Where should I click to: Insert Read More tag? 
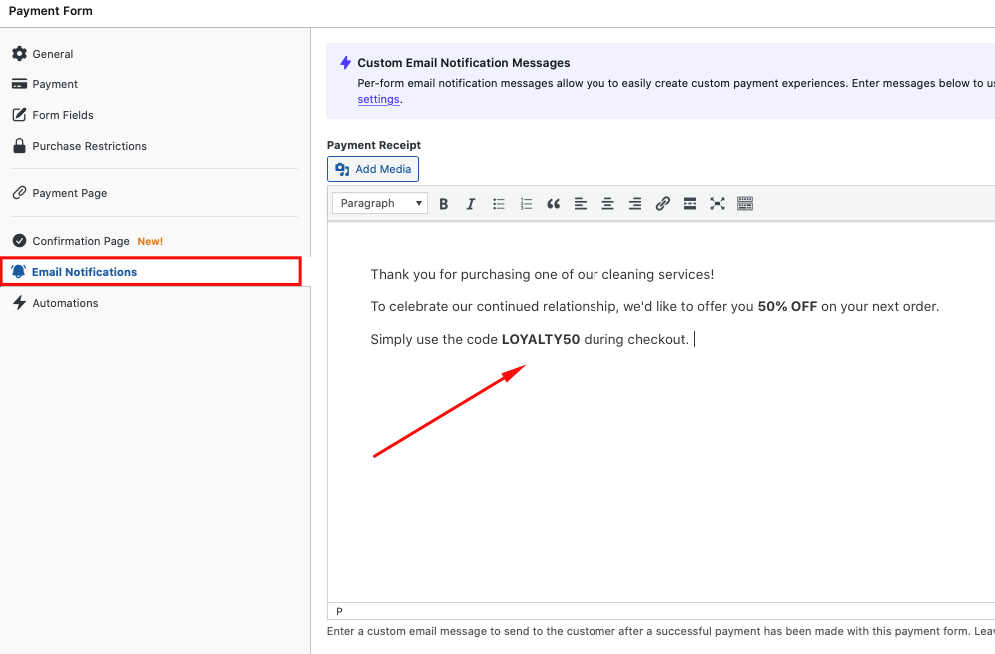click(689, 203)
